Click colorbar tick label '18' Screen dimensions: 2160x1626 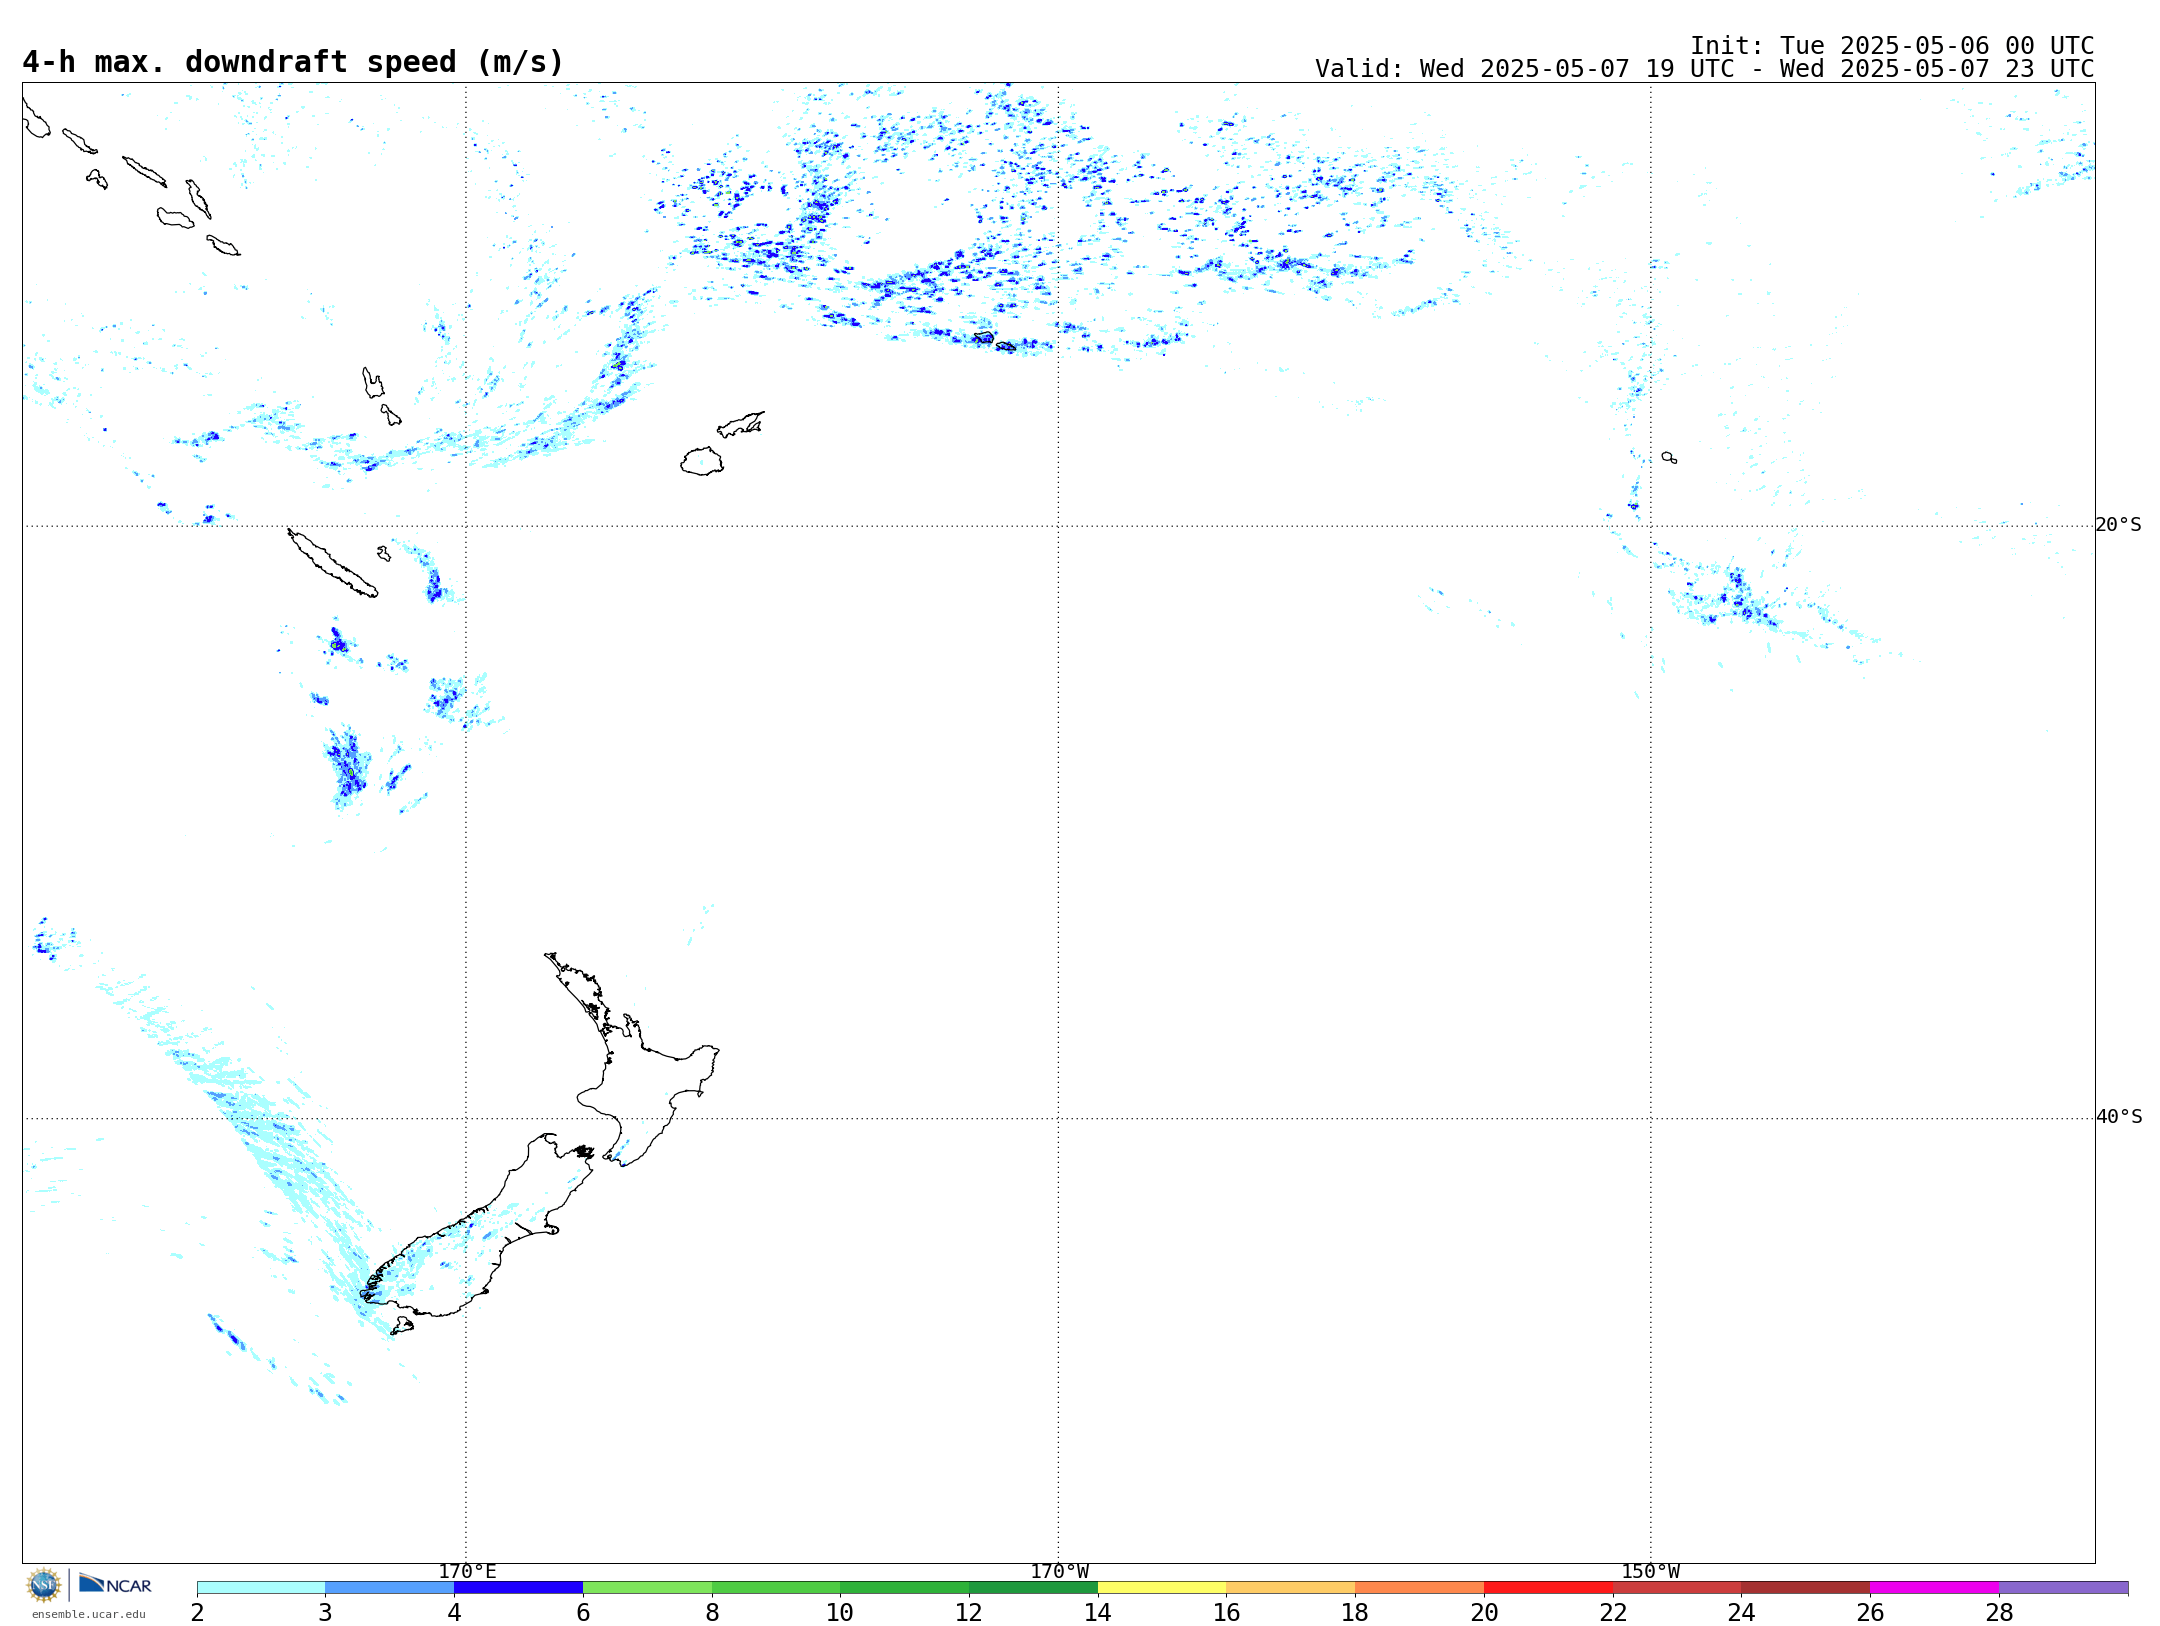(x=1355, y=1612)
